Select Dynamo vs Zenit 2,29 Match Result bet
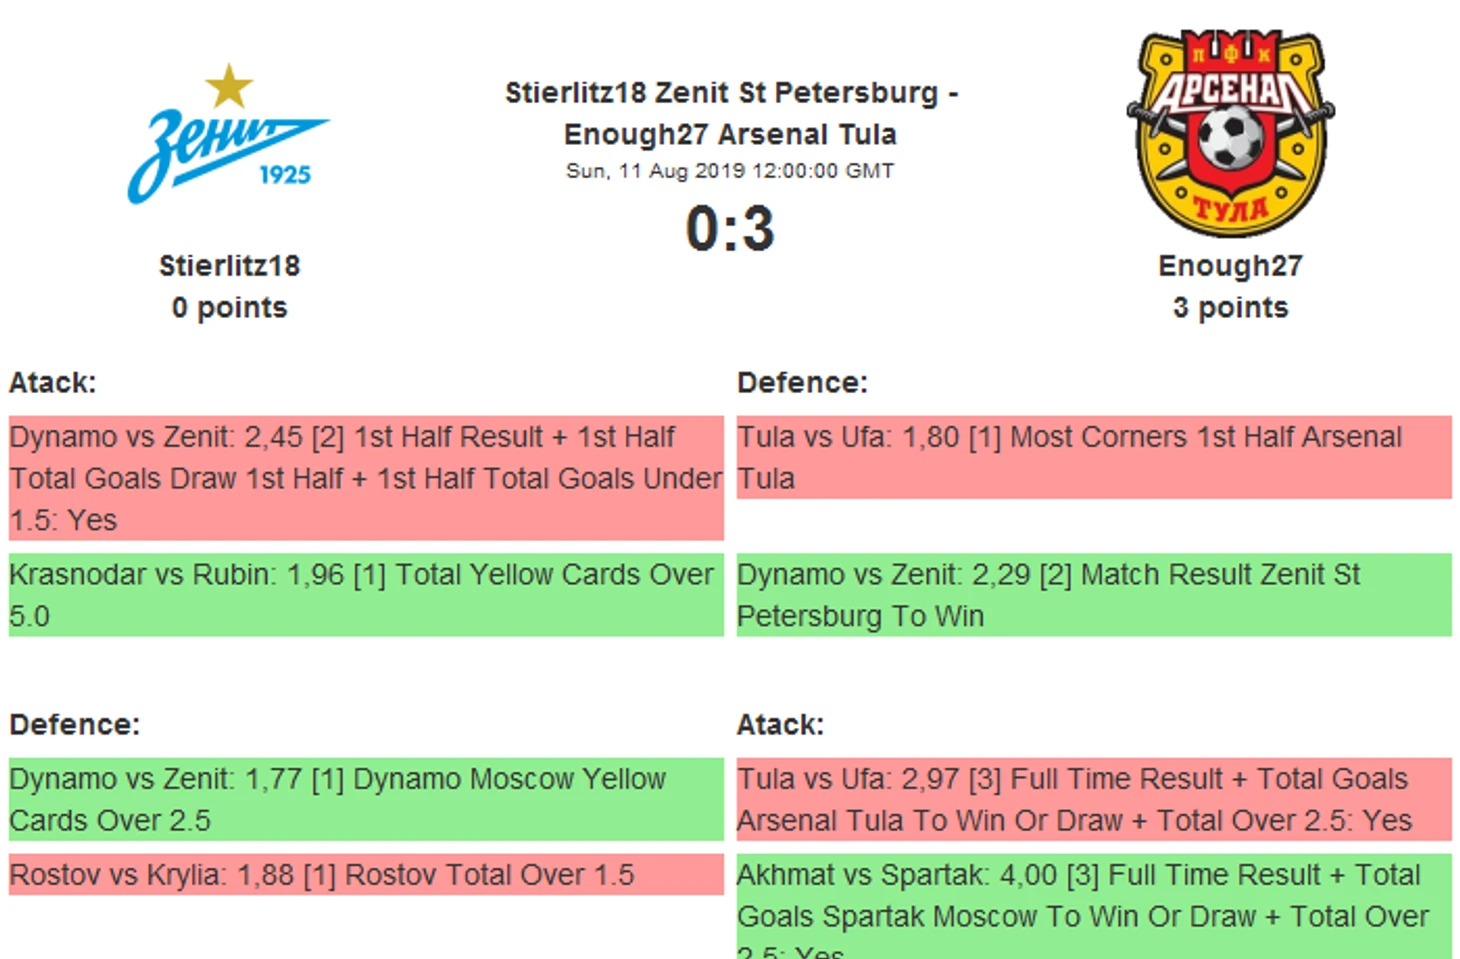The image size is (1460, 959). click(x=1094, y=595)
